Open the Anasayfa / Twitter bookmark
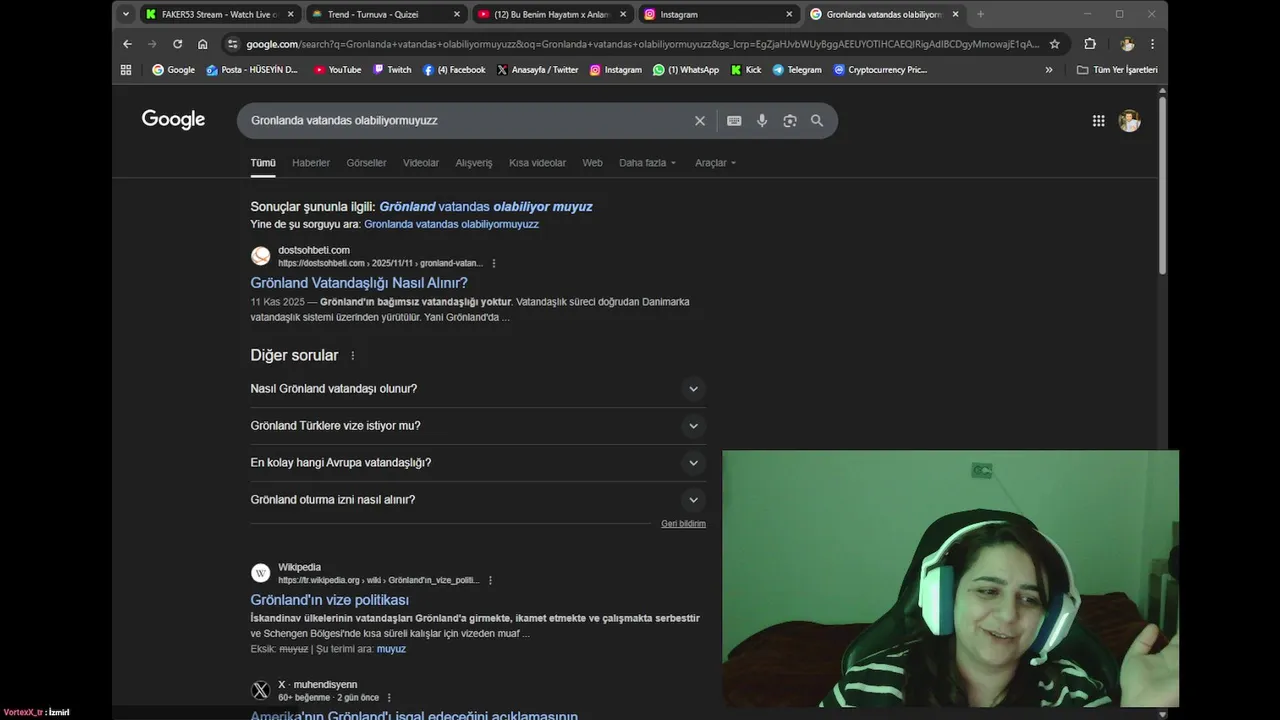 pos(538,70)
